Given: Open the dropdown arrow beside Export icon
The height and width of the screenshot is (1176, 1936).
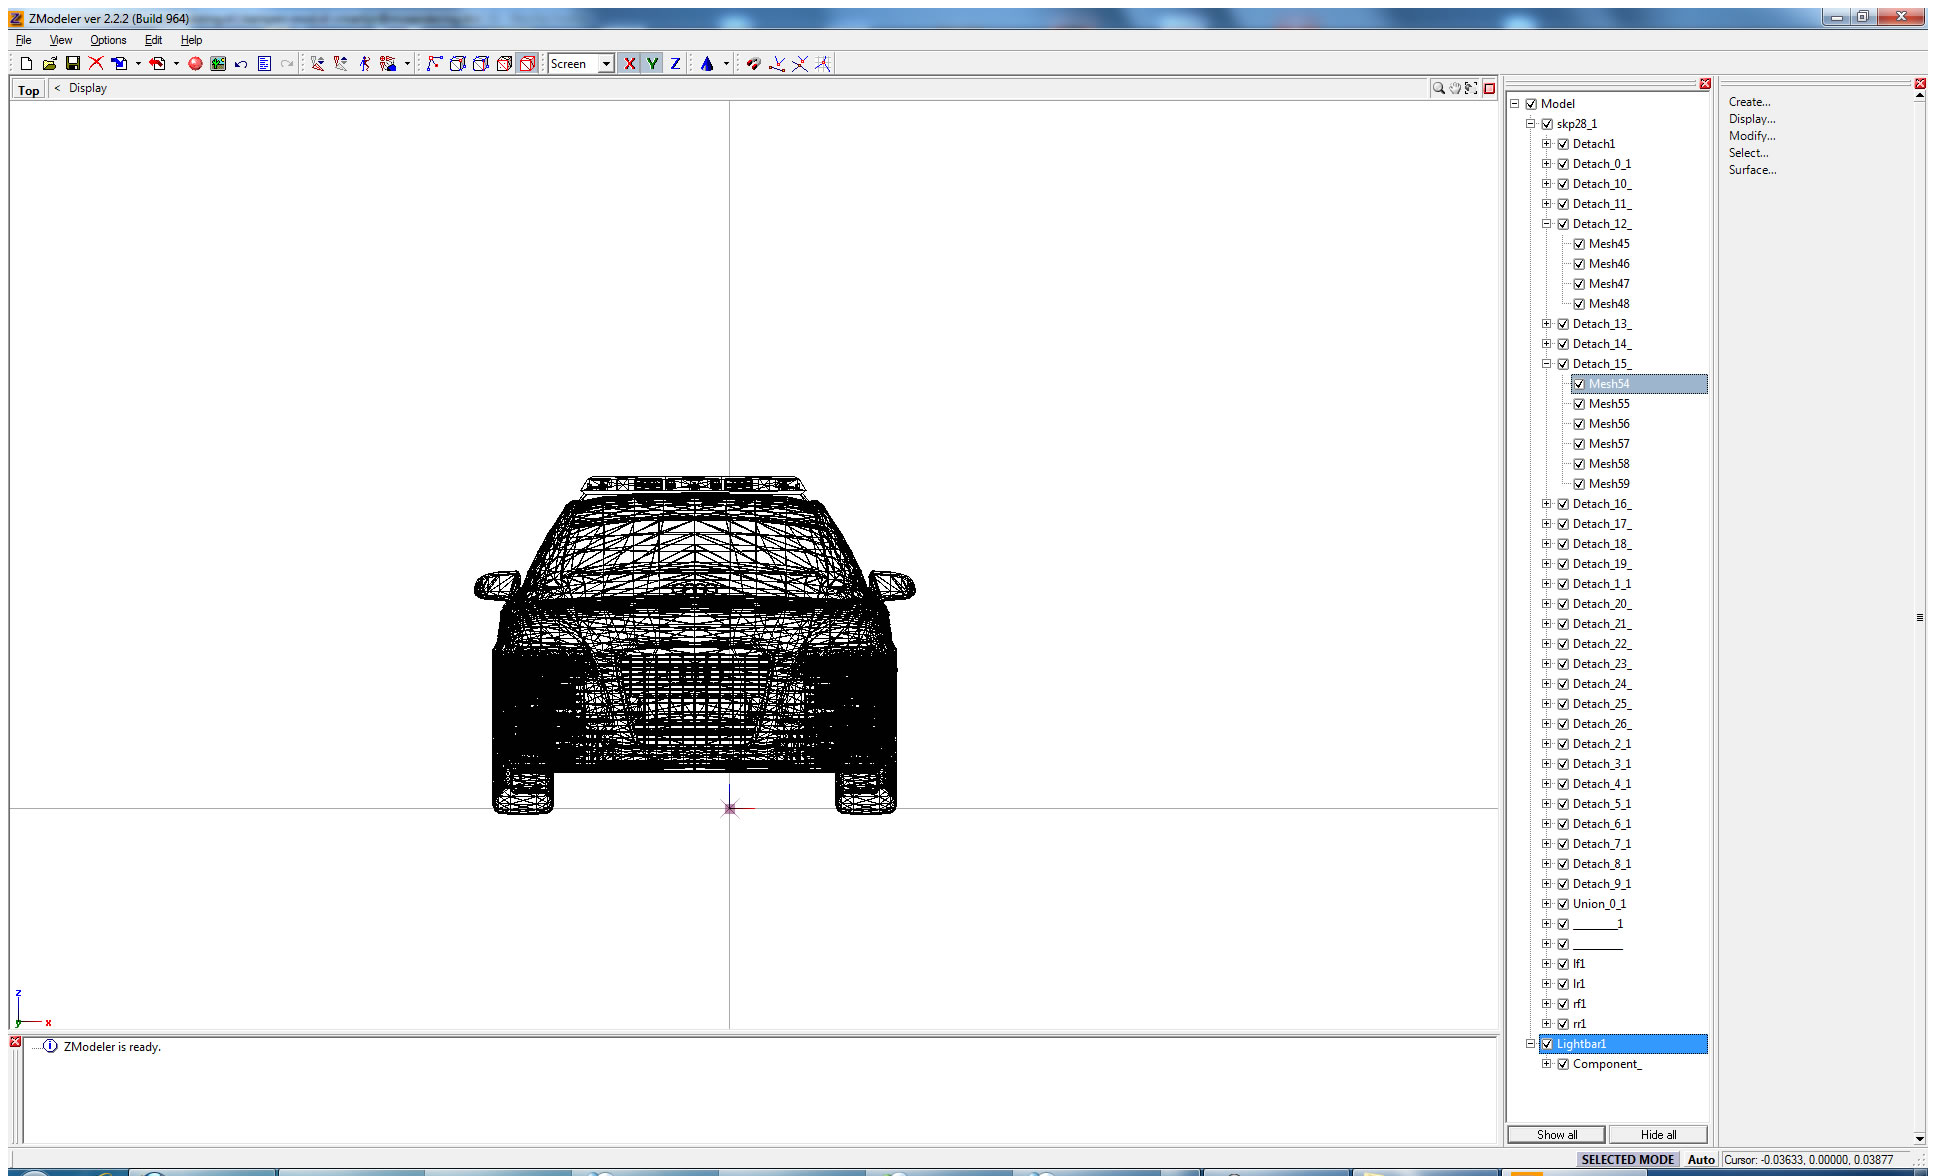Looking at the screenshot, I should tap(176, 63).
